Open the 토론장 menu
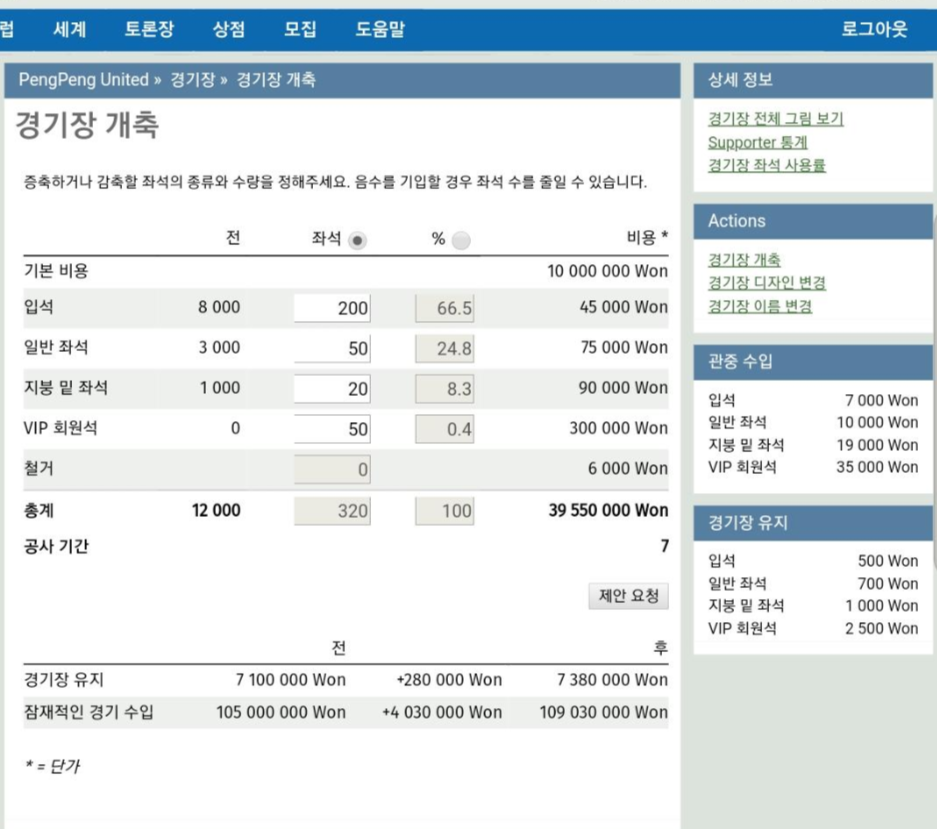 149,29
